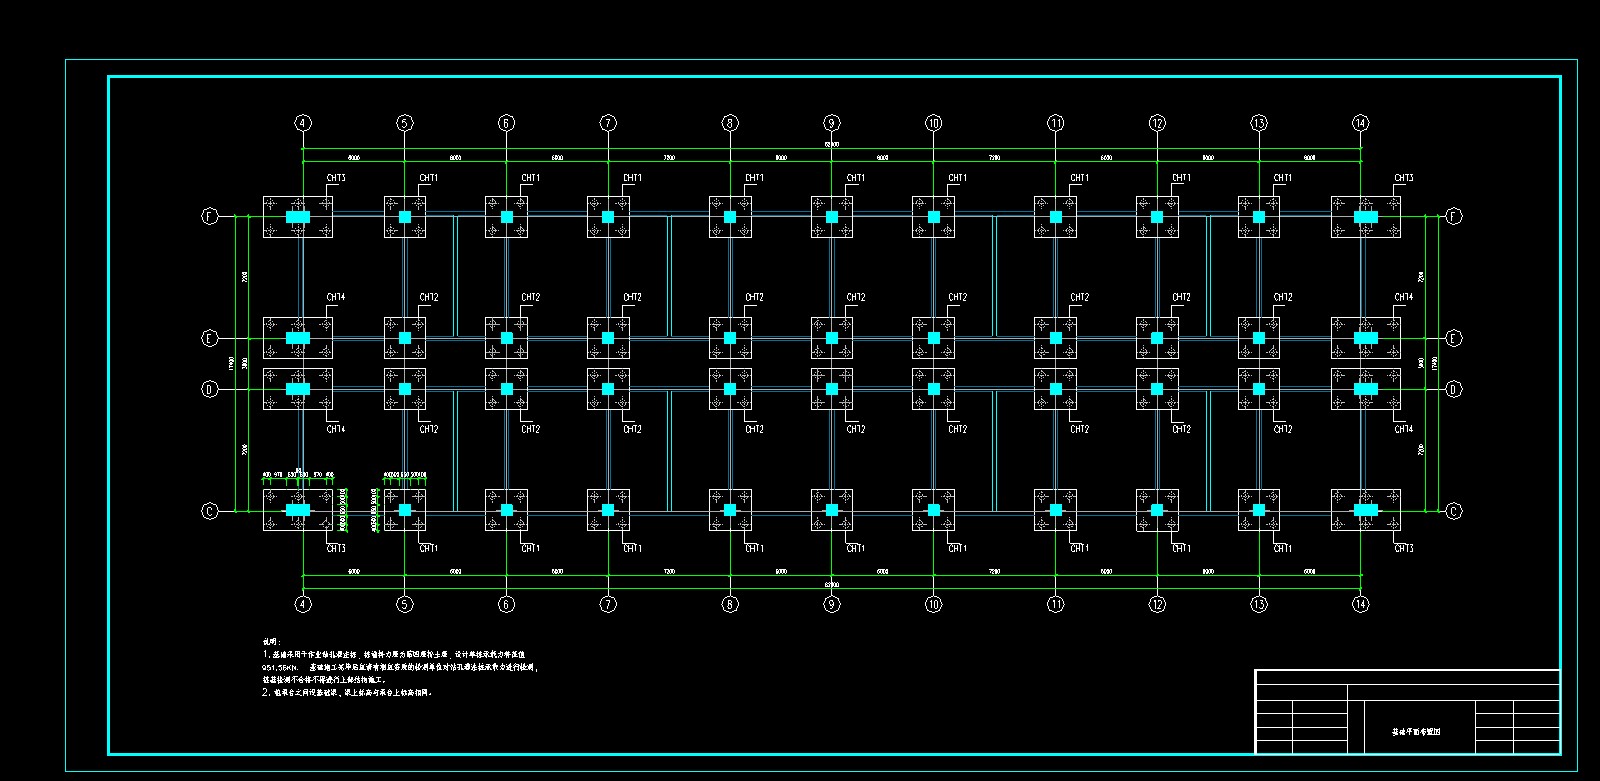Click the notes line starting with 951.56KN

tap(400, 667)
